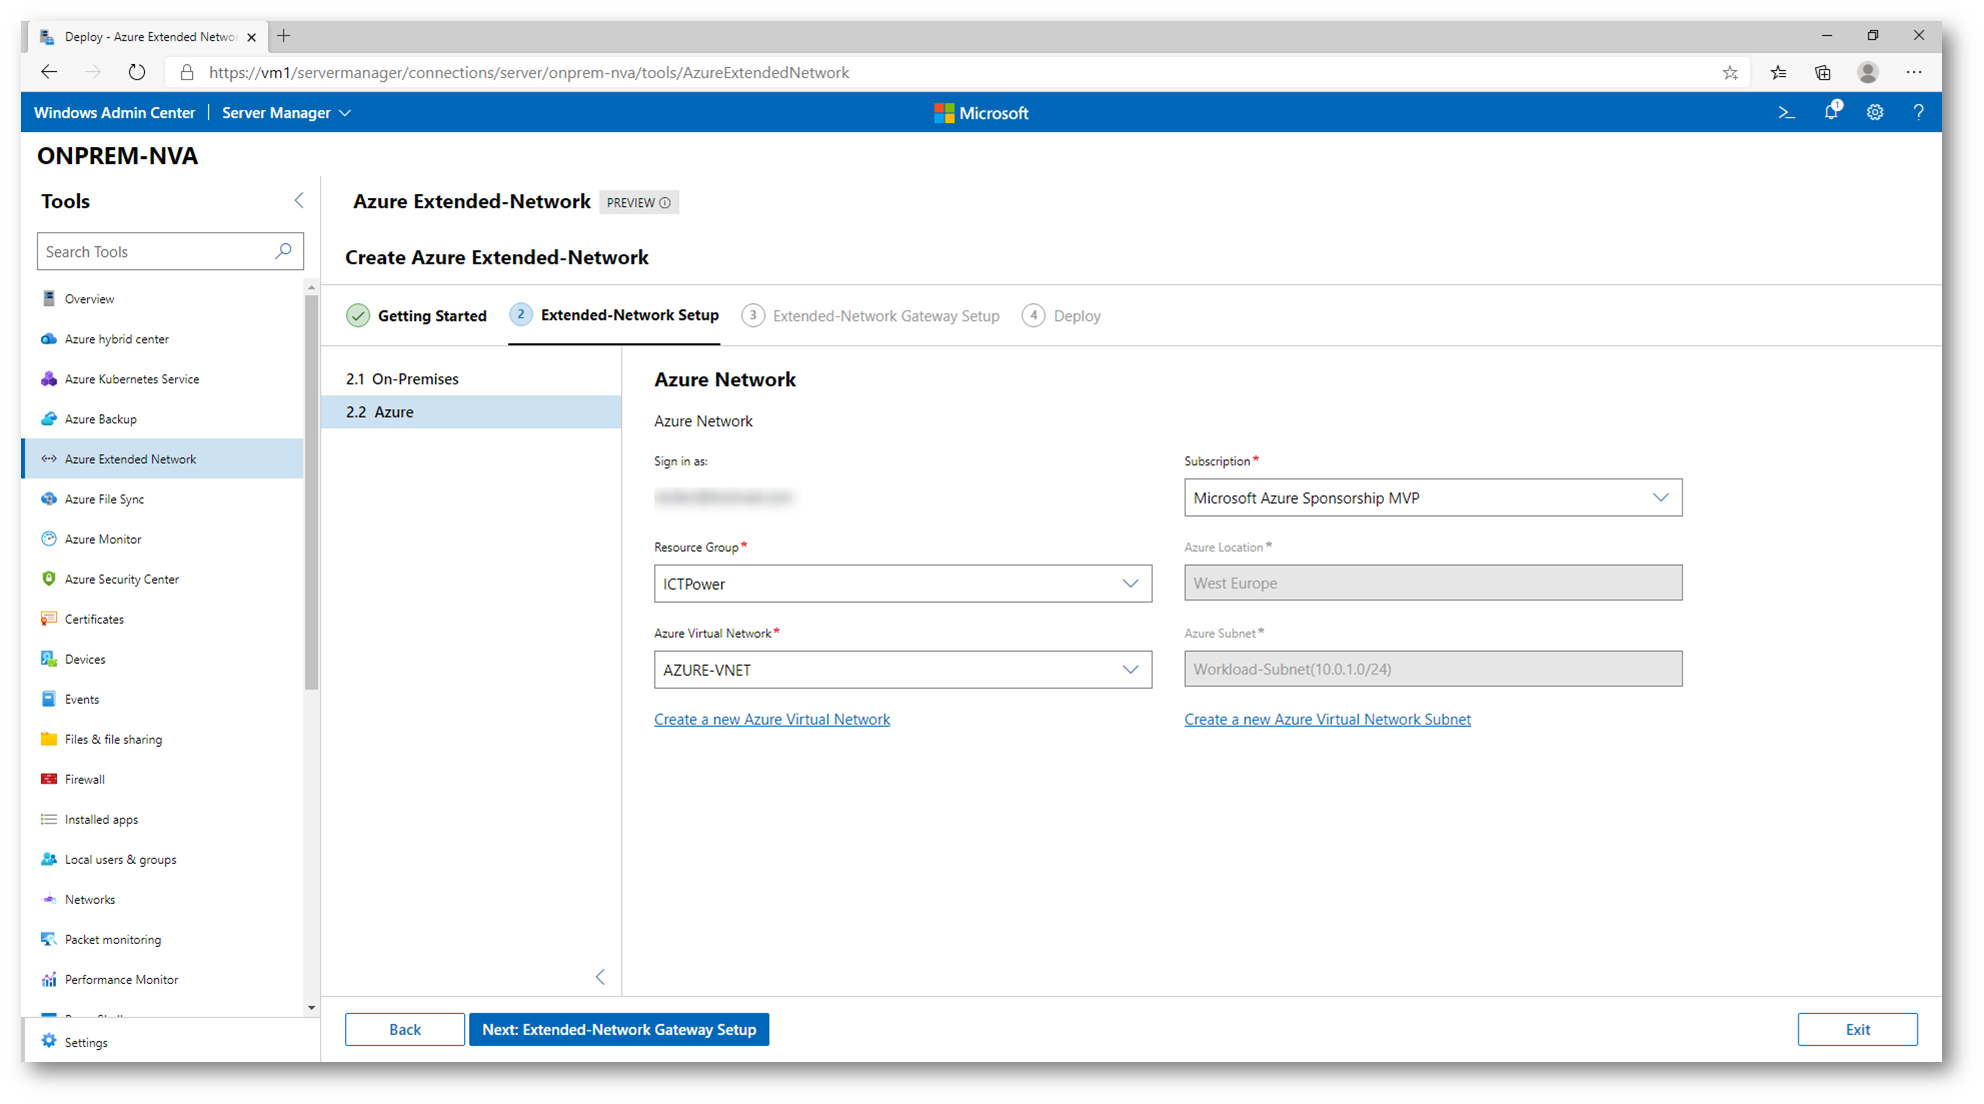Click the Exit button
The image size is (1984, 1104).
tap(1857, 1029)
